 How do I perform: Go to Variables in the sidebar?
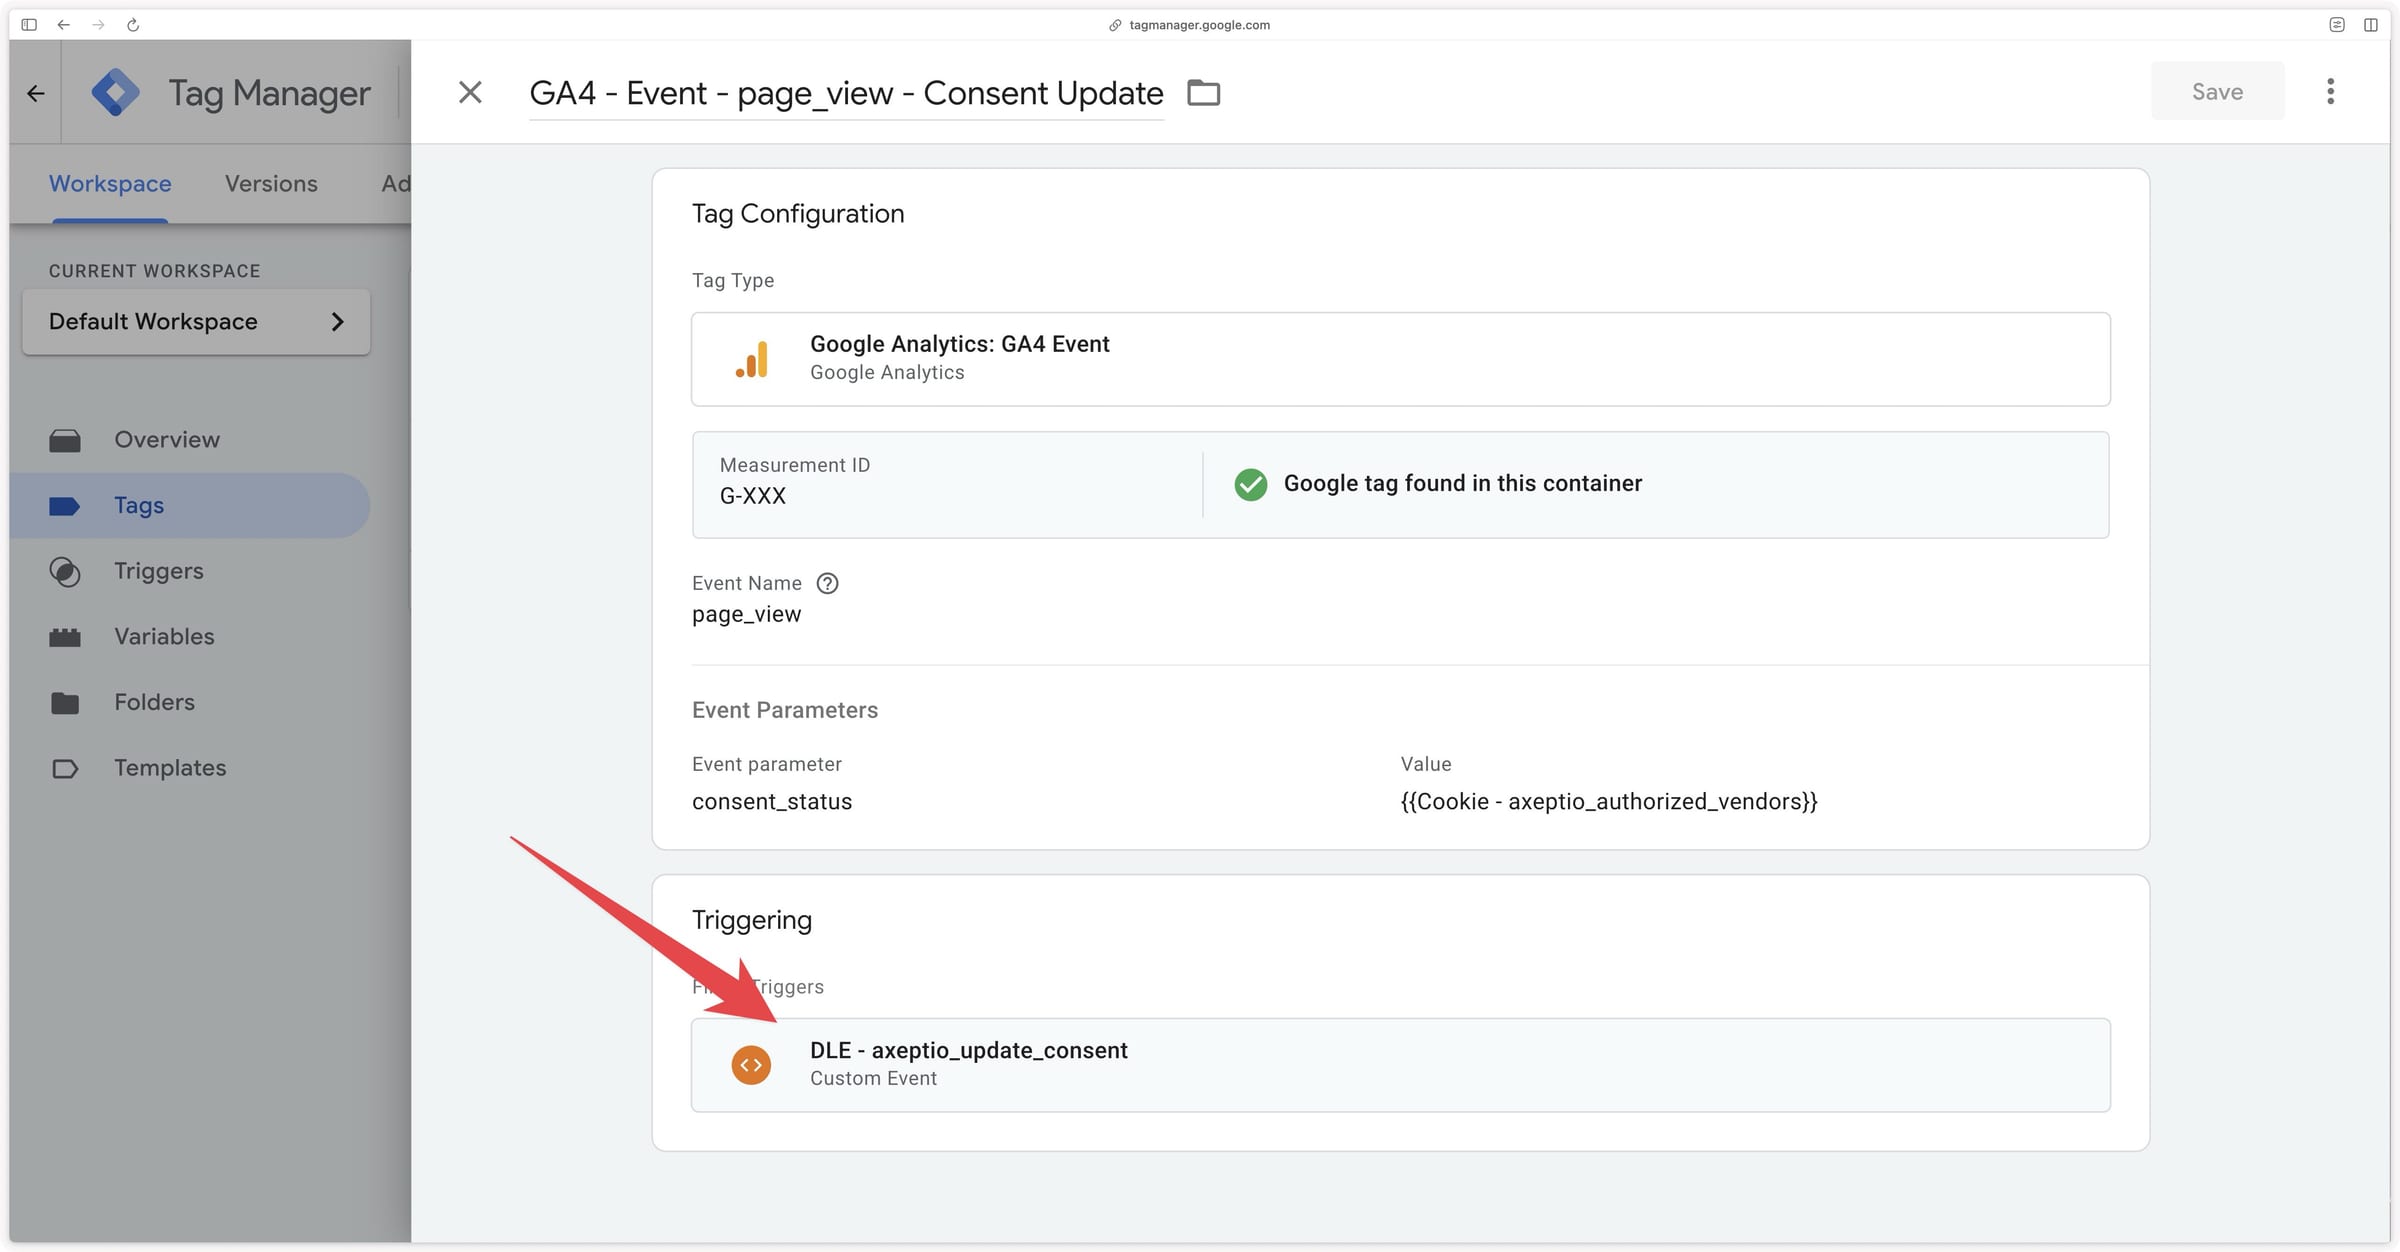click(190, 636)
